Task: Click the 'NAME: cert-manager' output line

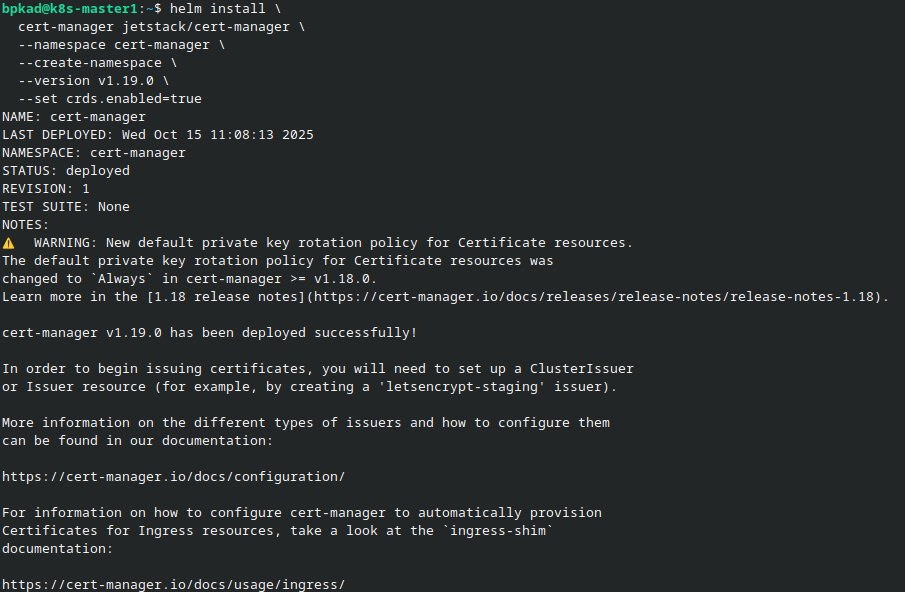Action: point(74,117)
